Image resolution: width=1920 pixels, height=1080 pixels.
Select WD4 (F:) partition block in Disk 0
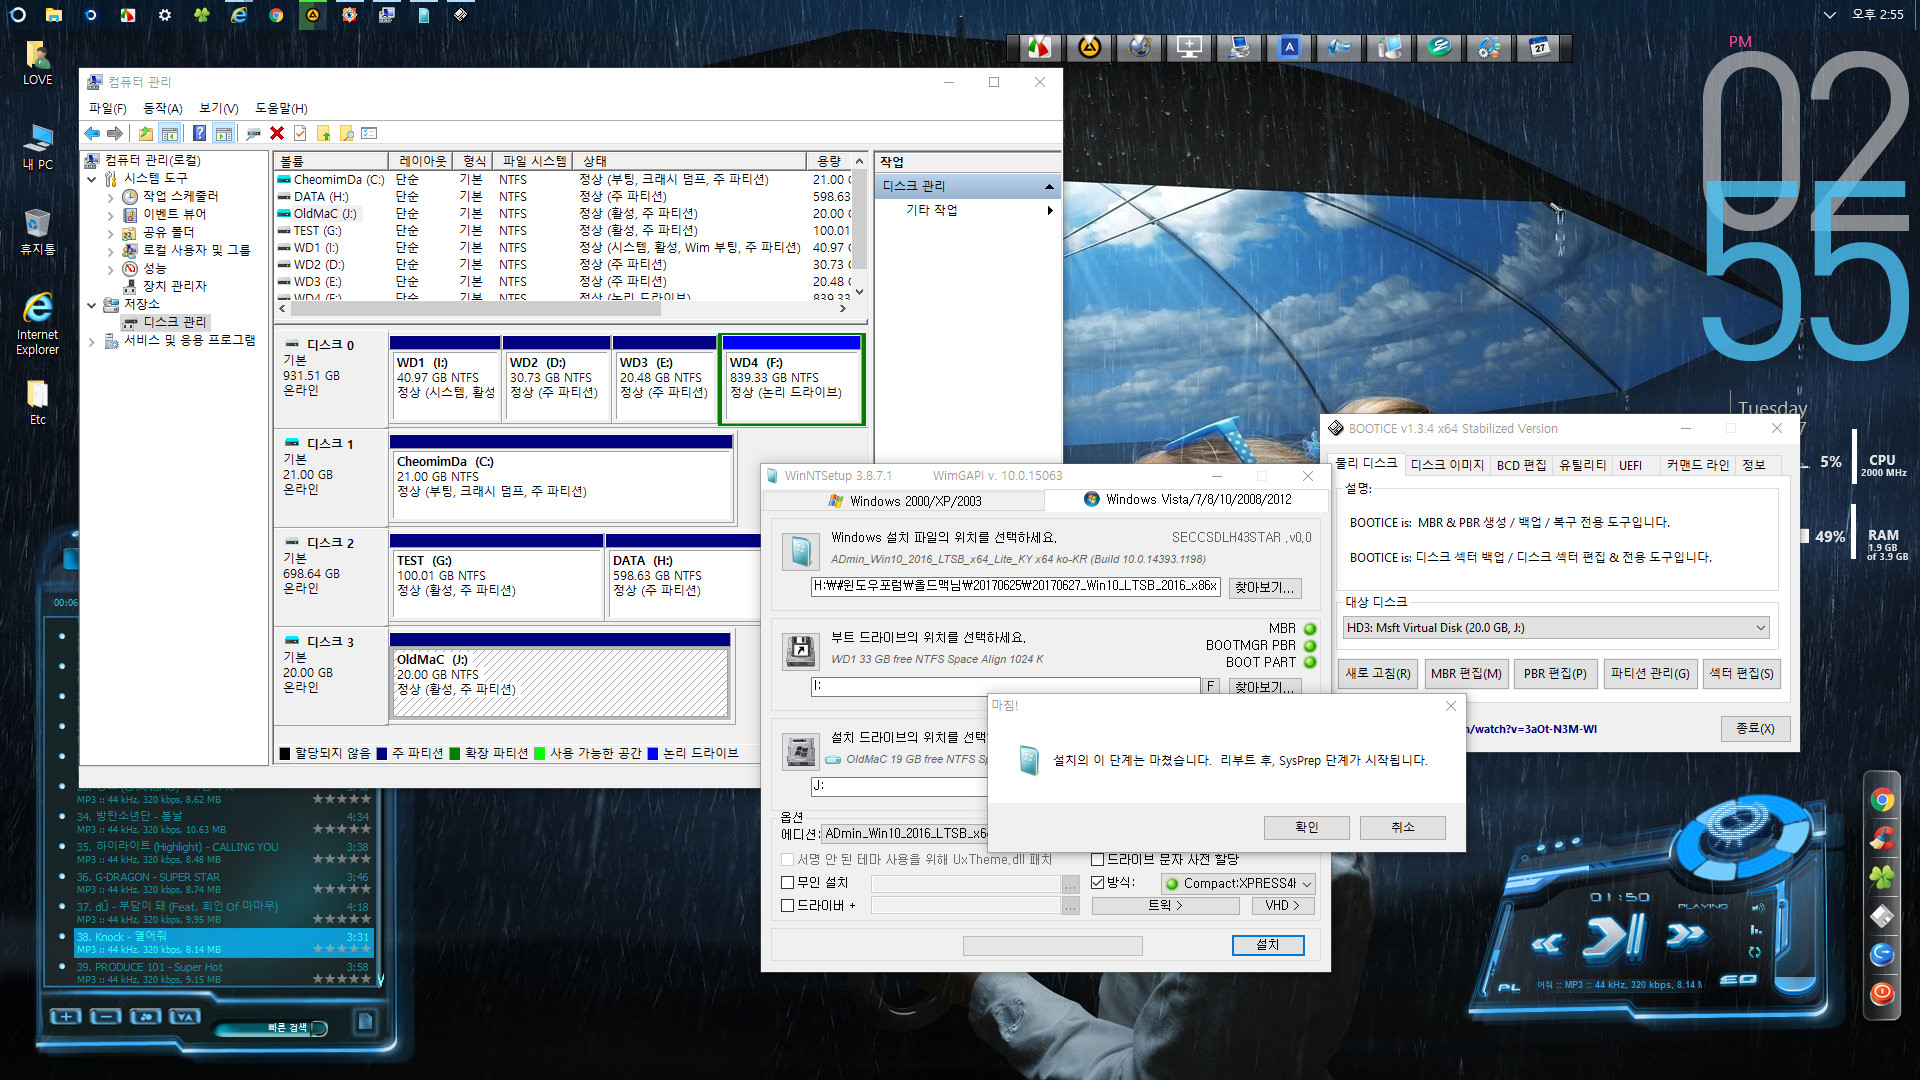tap(790, 380)
